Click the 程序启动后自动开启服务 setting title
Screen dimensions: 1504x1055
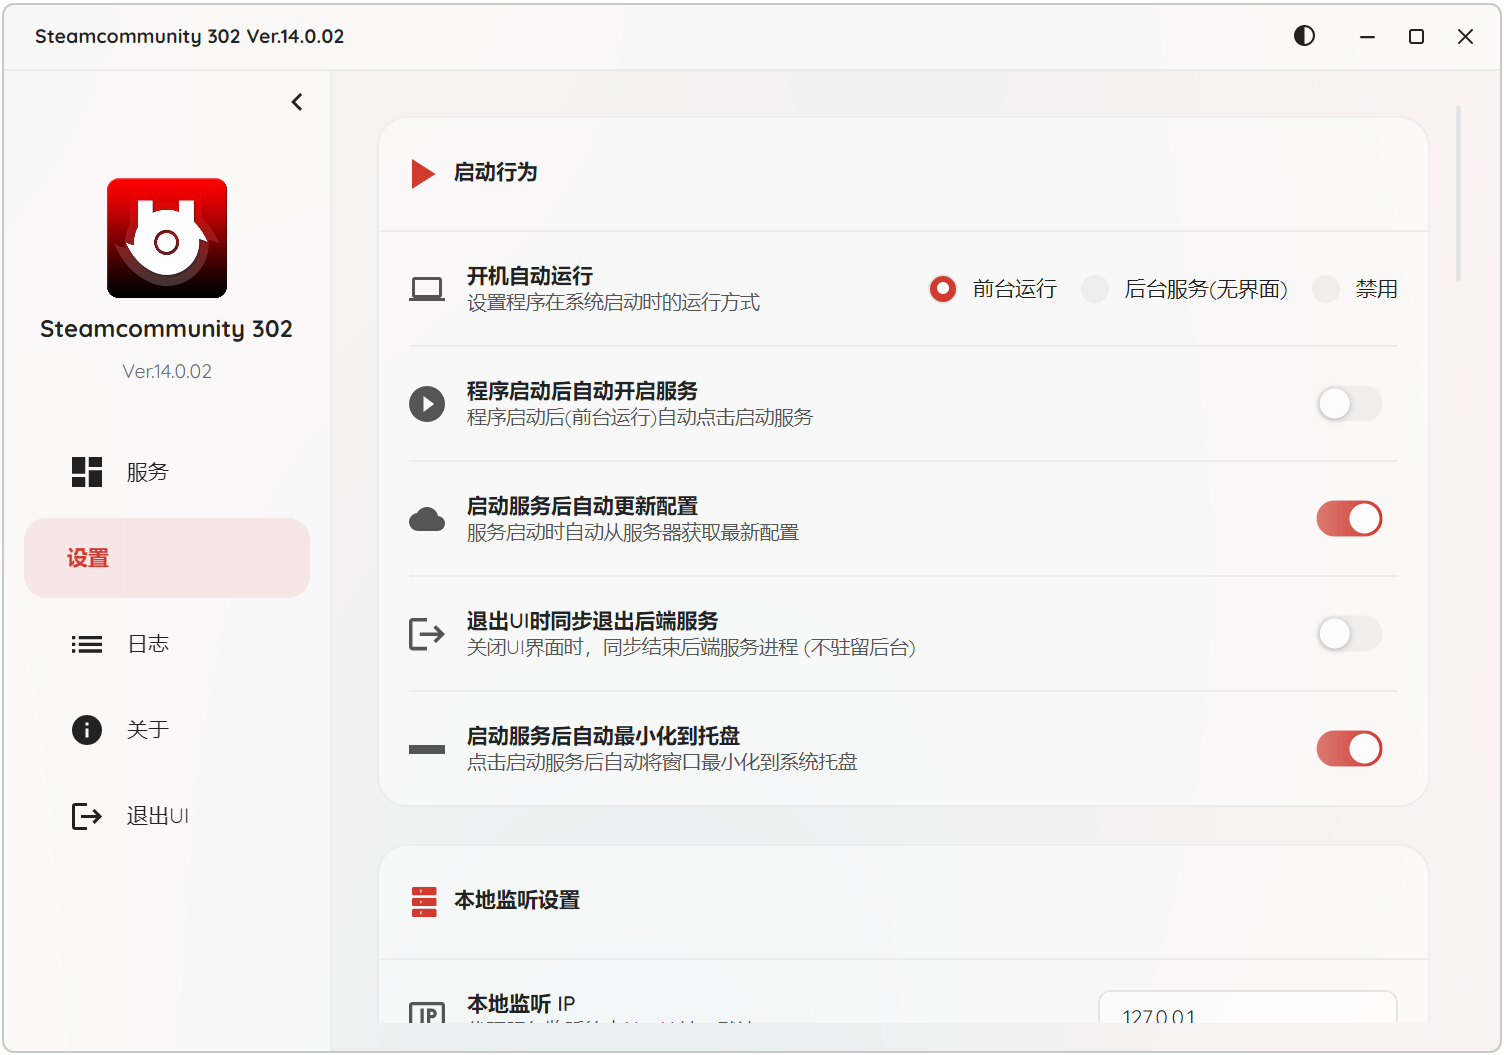click(x=582, y=391)
